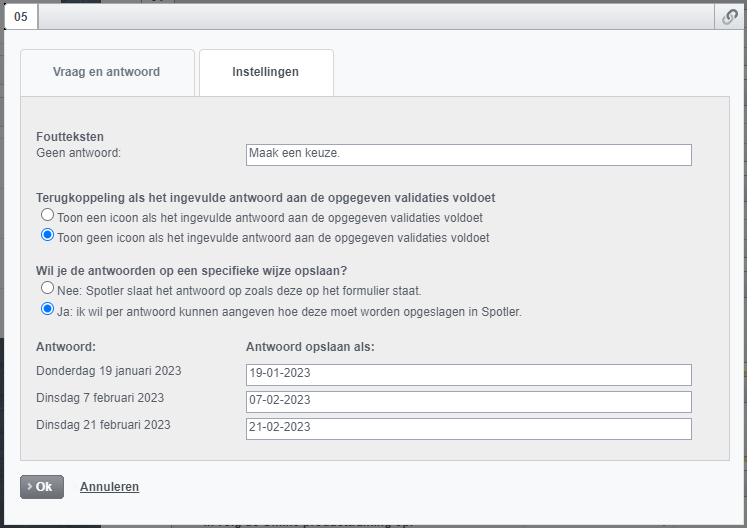
Task: Click the 21-02-2023 save-as field
Action: coord(468,429)
